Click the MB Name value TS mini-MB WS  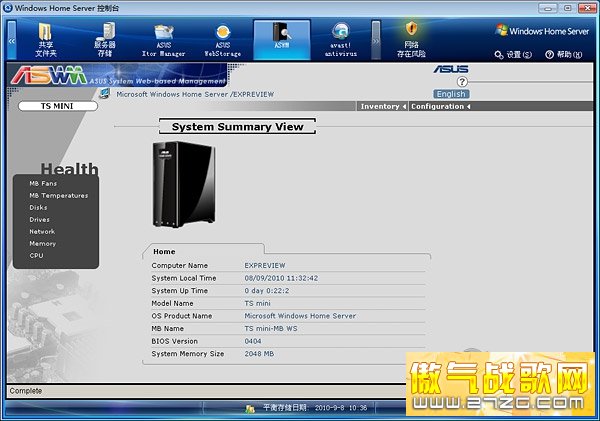[271, 328]
